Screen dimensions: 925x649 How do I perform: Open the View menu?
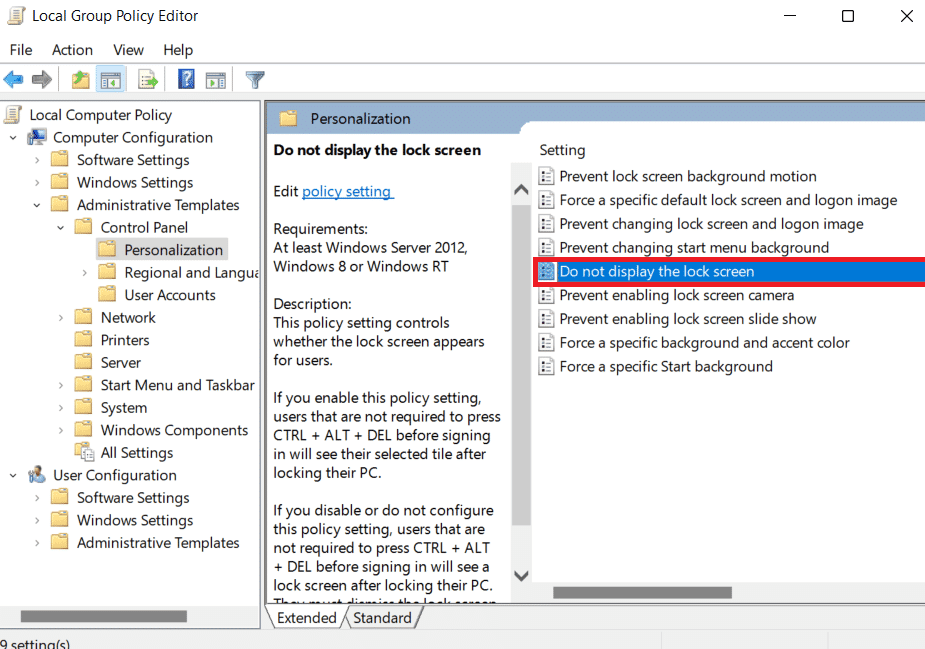[x=128, y=50]
